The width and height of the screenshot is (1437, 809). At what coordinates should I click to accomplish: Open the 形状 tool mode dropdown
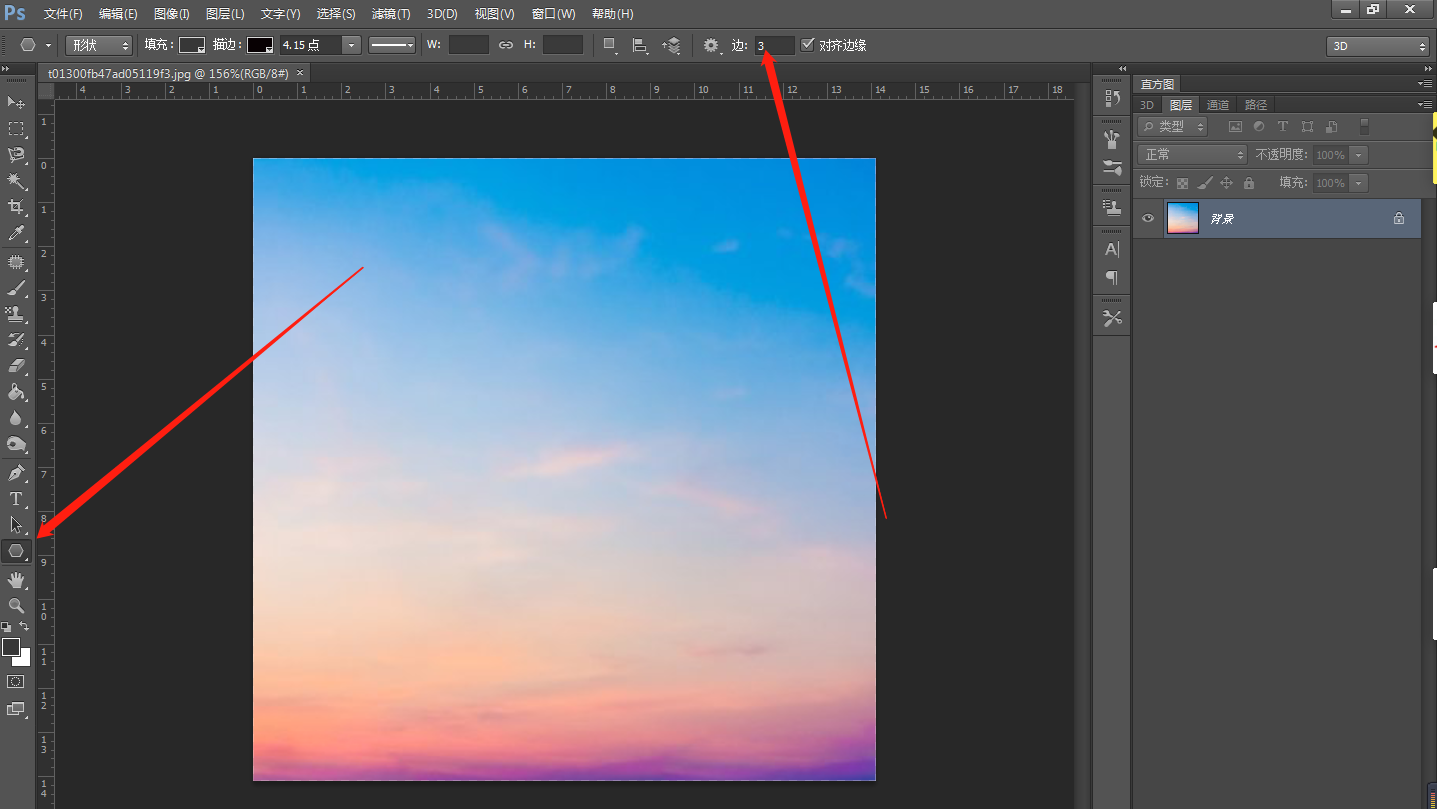[99, 45]
